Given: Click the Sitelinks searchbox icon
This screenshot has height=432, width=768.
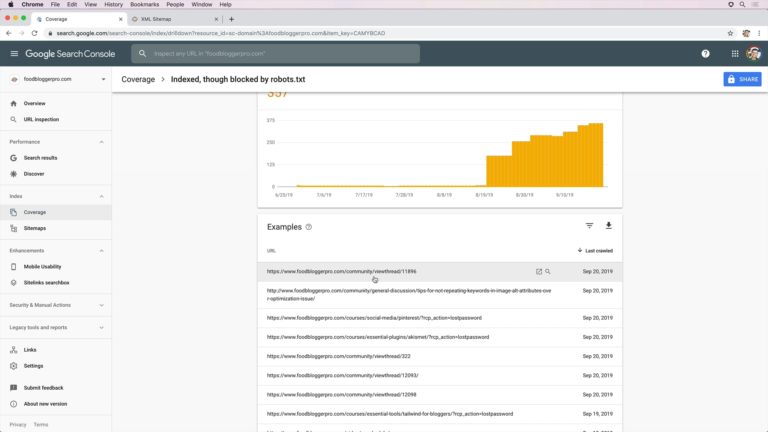Looking at the screenshot, I should [13, 283].
